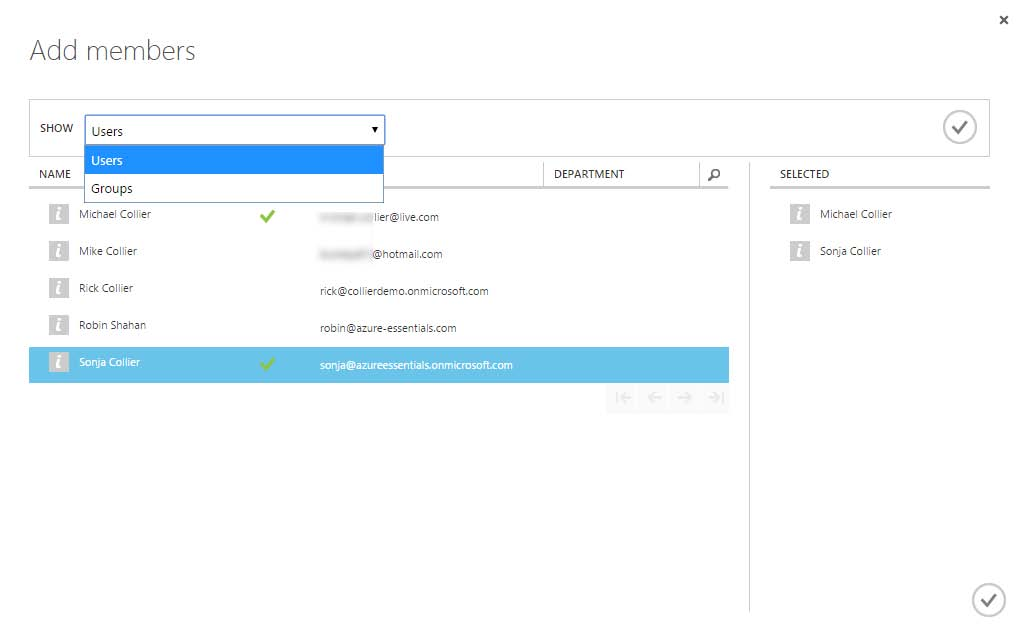This screenshot has width=1022, height=637.
Task: Collapse the Show dropdown arrow
Action: pyautogui.click(x=375, y=130)
